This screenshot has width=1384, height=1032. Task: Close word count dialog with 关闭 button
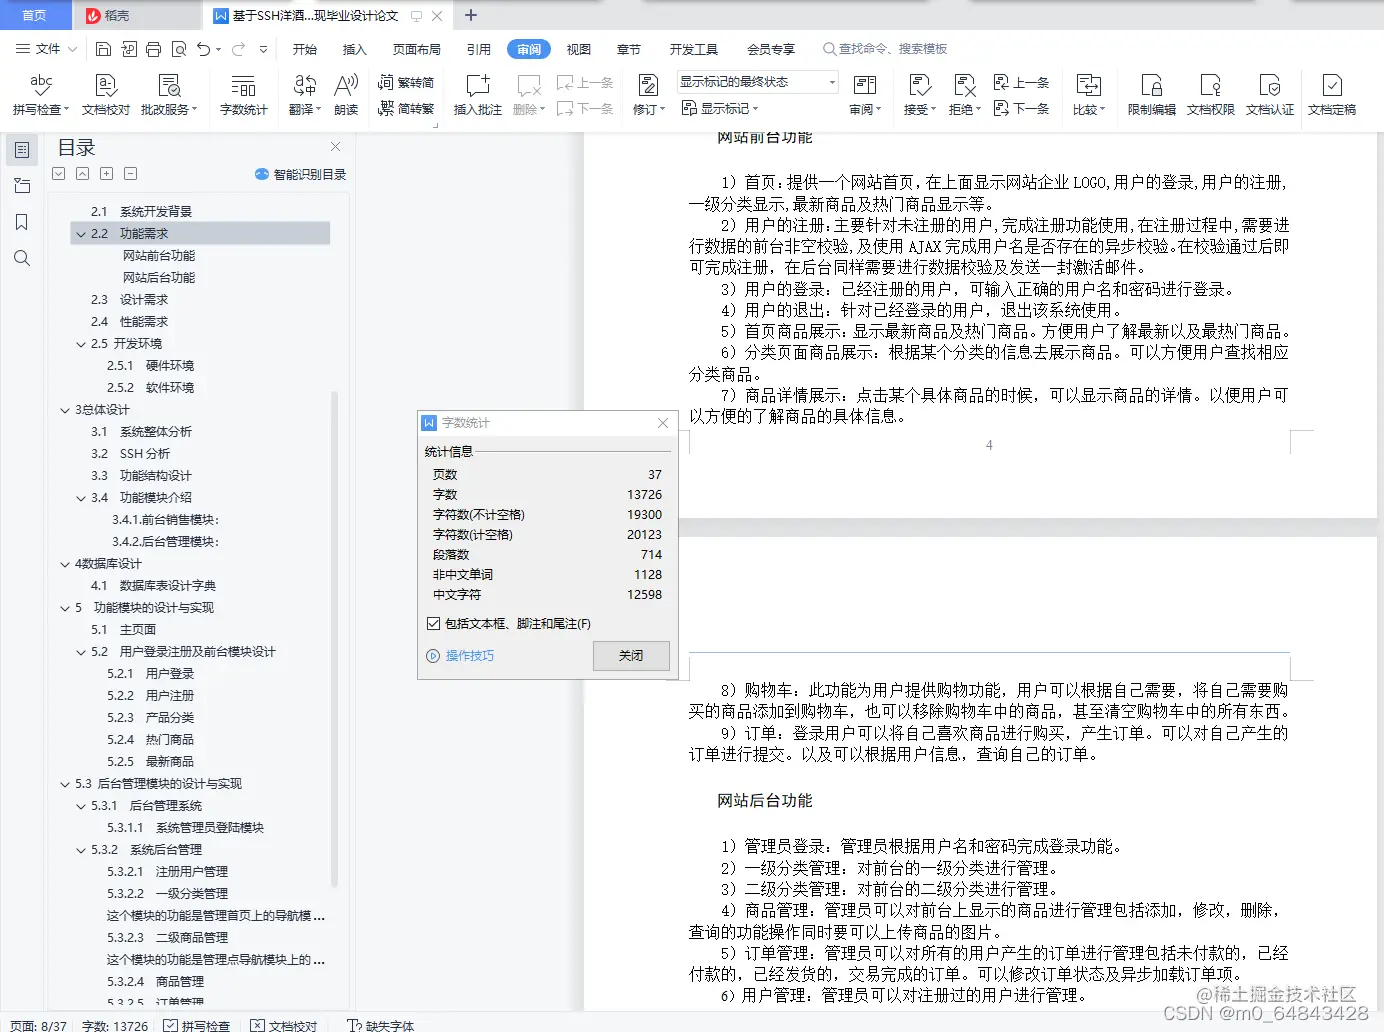click(x=630, y=656)
